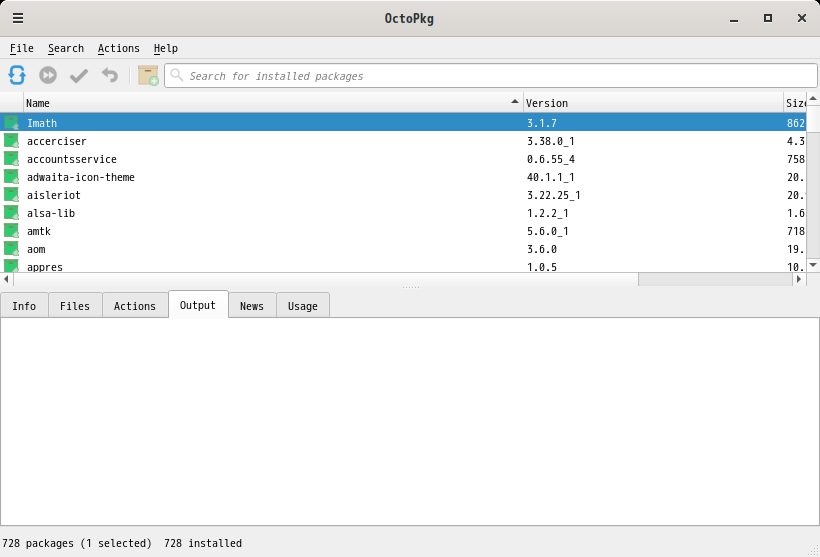The image size is (820, 557).
Task: Click the Name column sort arrow
Action: point(515,101)
